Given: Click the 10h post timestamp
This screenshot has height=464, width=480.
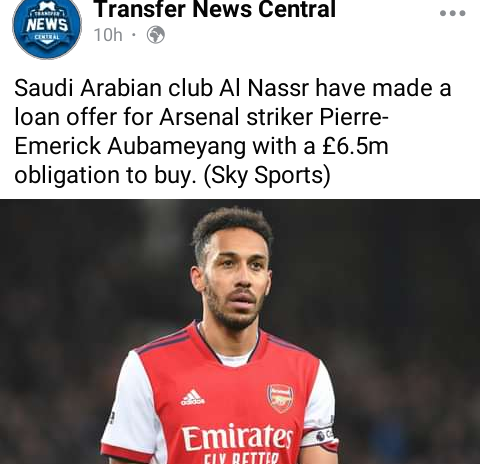Looking at the screenshot, I should pyautogui.click(x=108, y=35).
